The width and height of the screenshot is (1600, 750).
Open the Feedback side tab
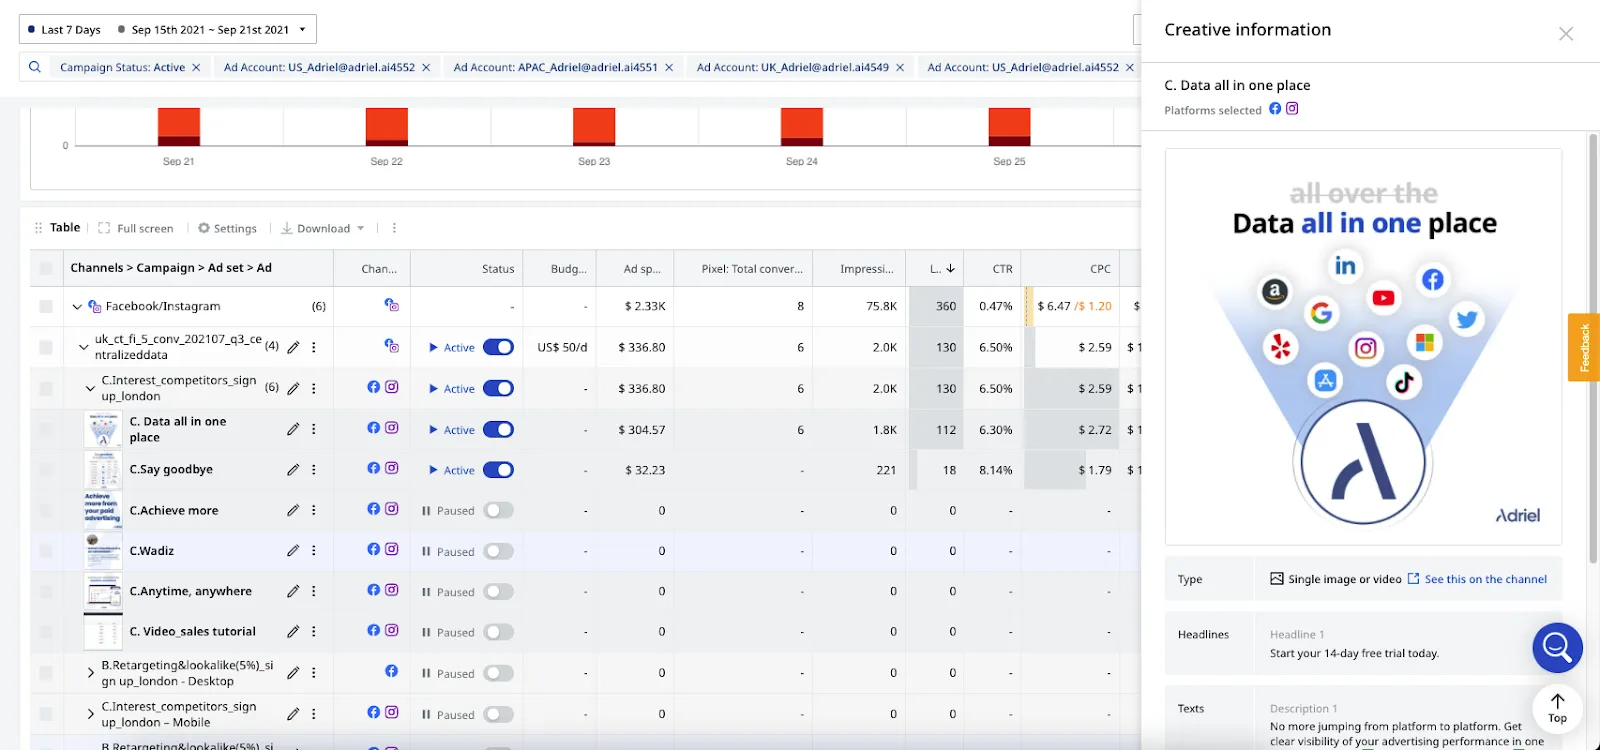(1584, 347)
